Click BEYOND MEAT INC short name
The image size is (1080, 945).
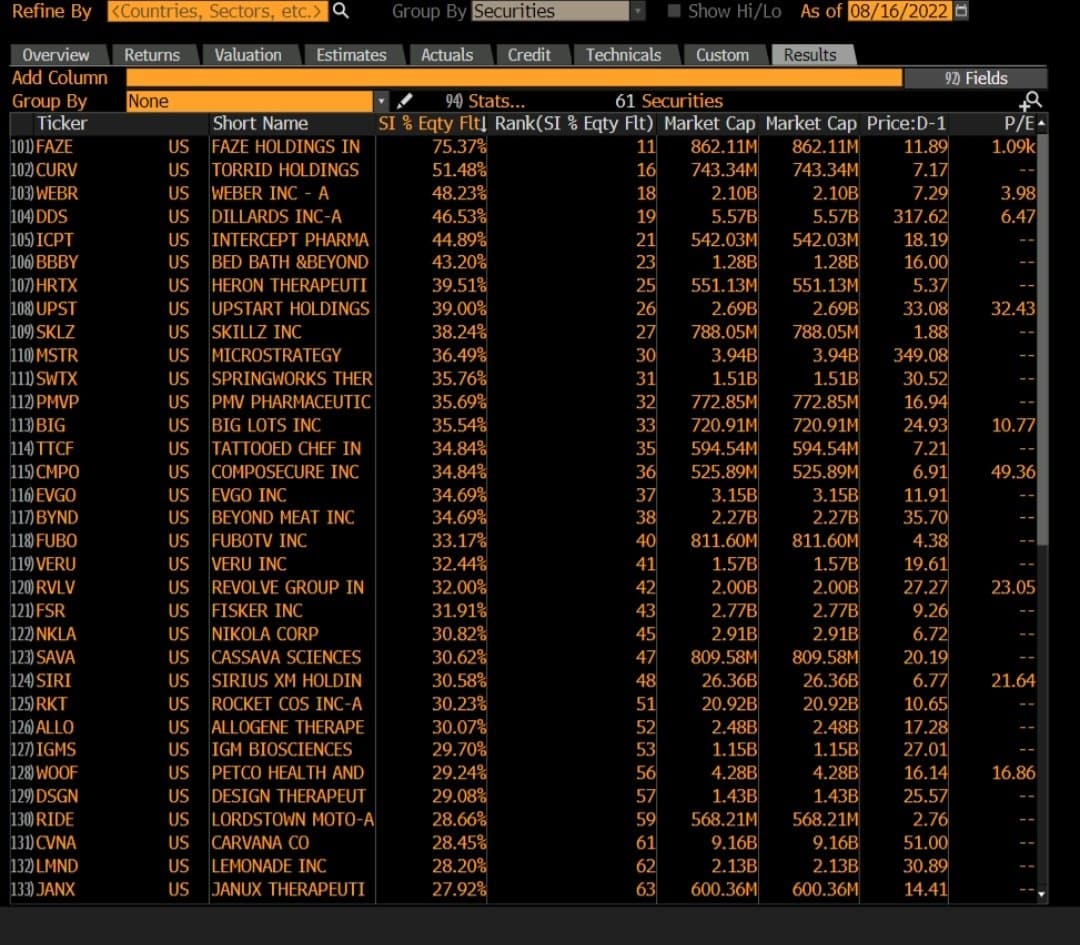pos(283,518)
